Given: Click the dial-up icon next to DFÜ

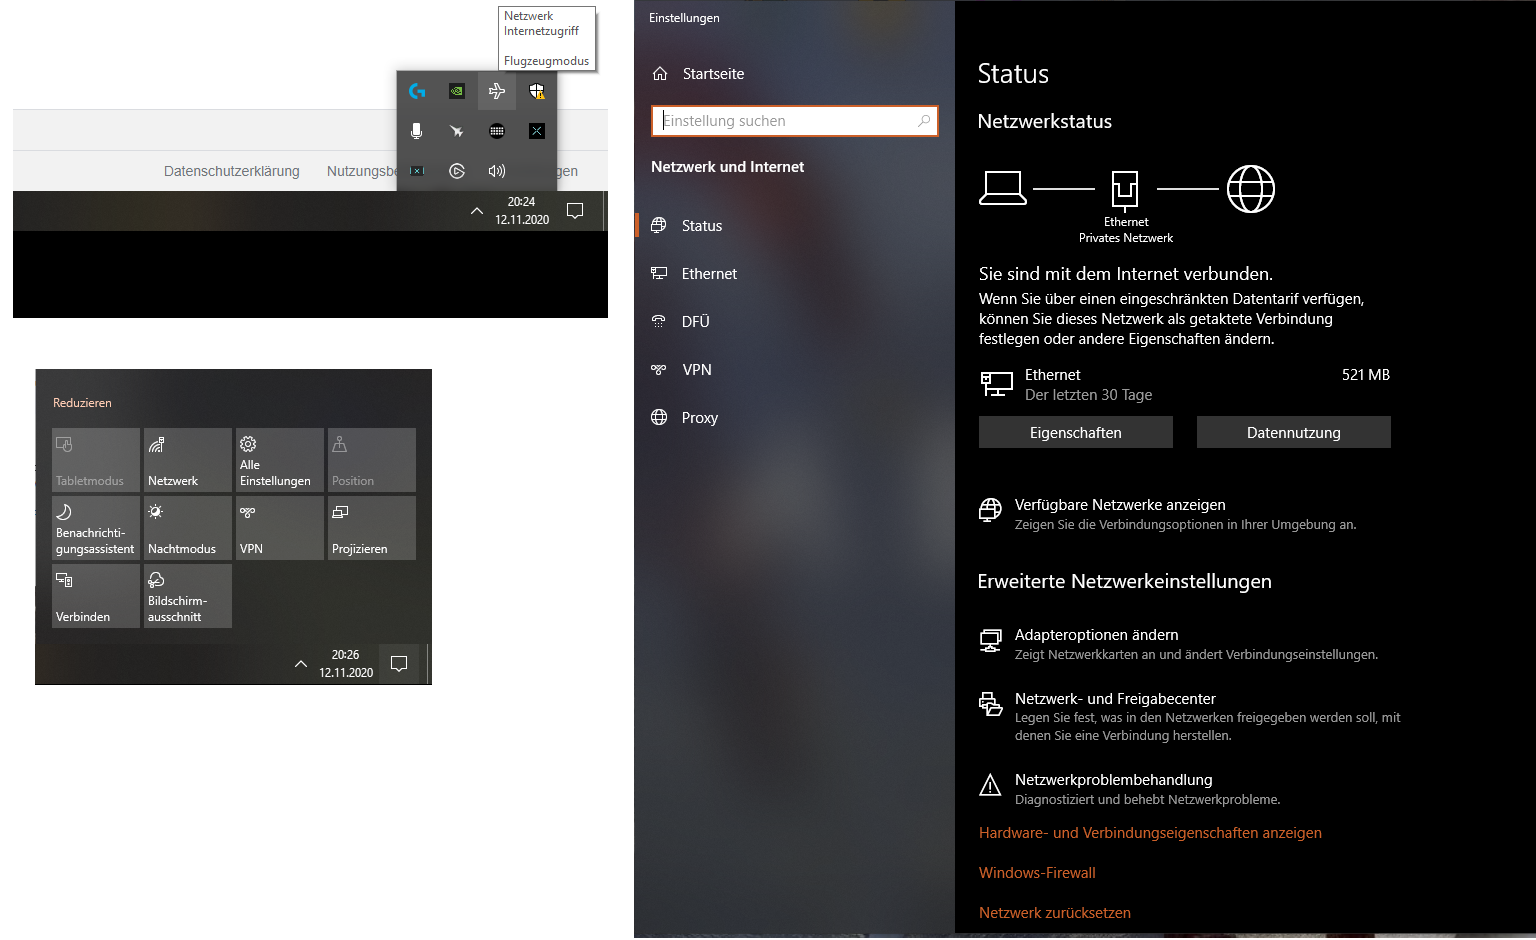Looking at the screenshot, I should click(x=659, y=321).
